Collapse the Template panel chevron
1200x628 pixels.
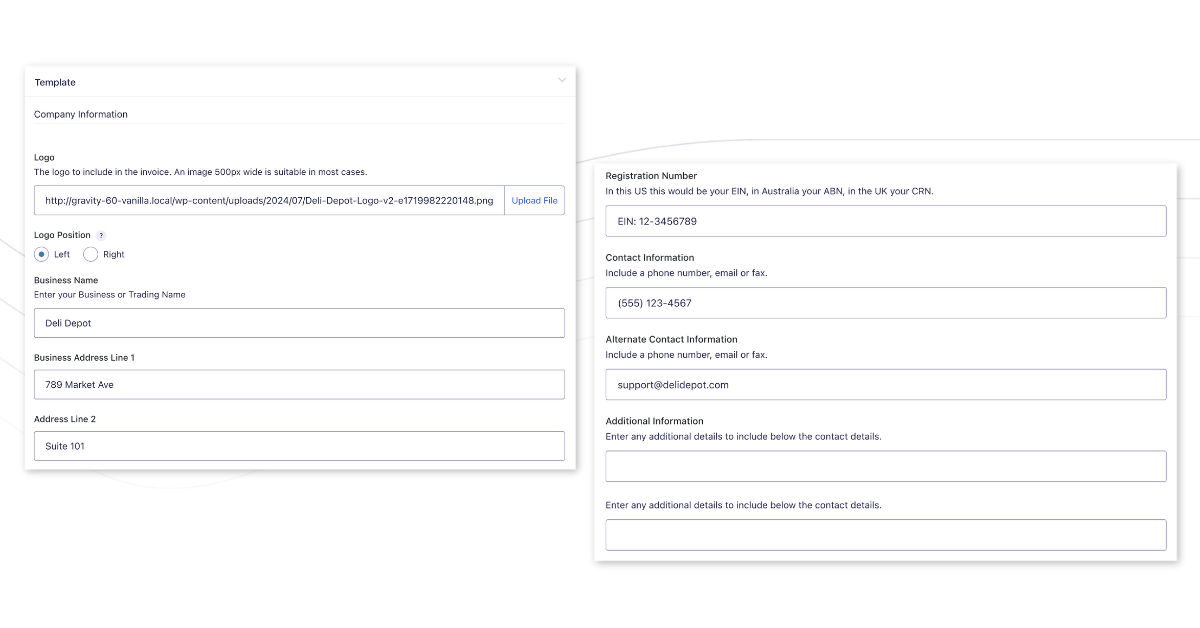(x=562, y=80)
